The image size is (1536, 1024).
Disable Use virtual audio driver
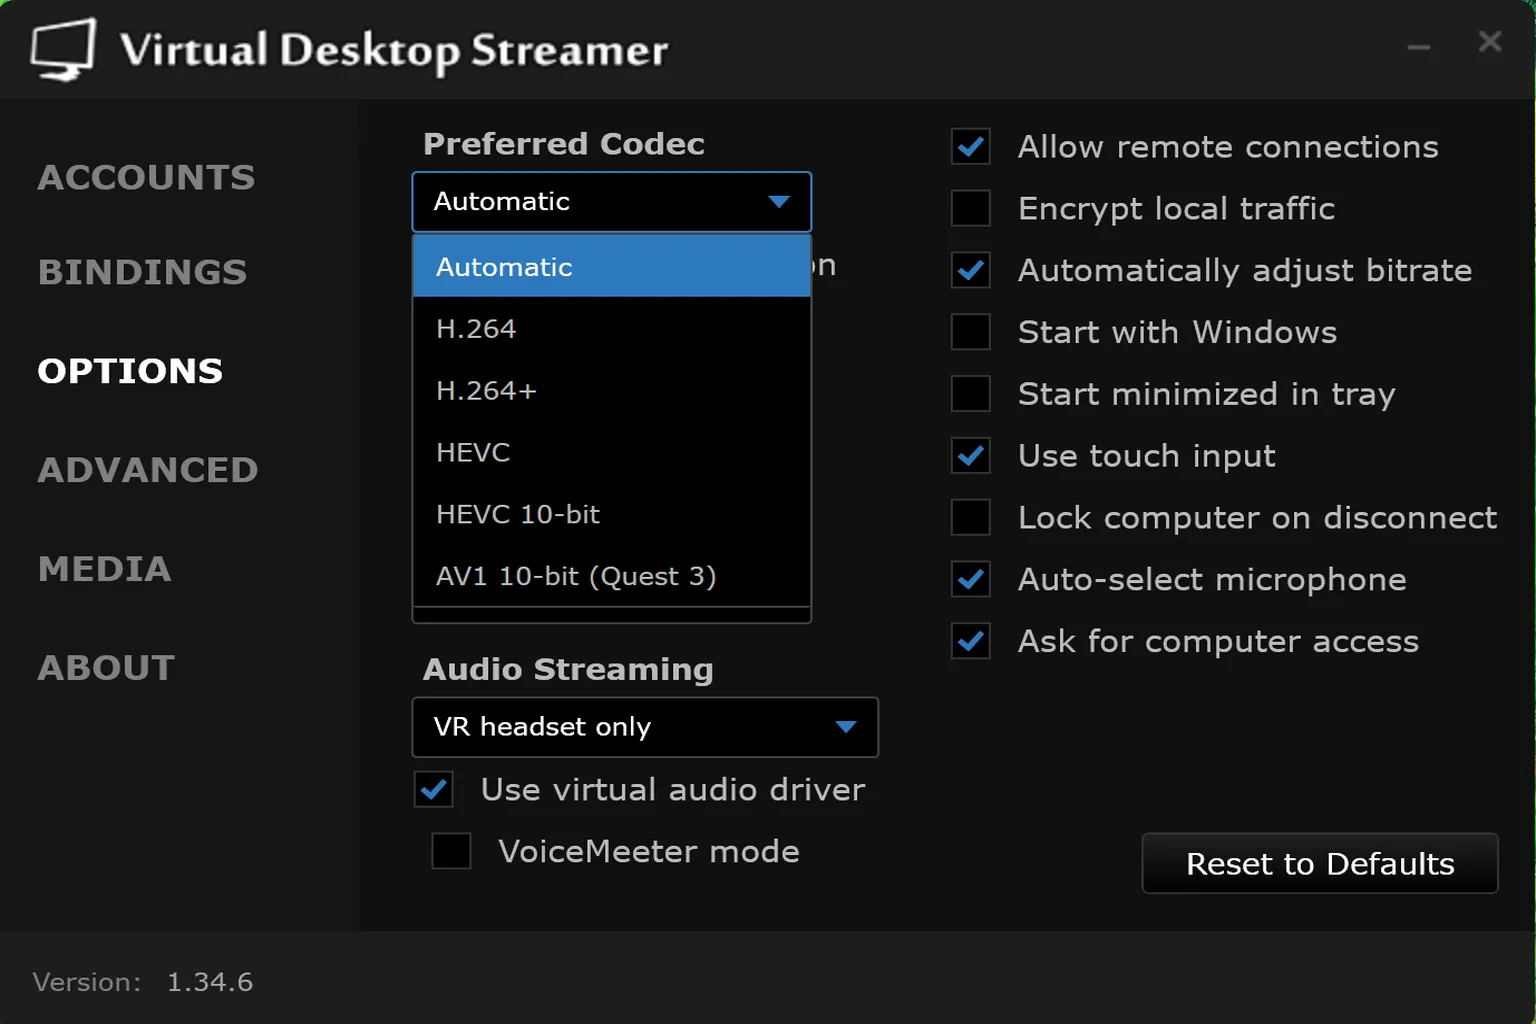(433, 789)
